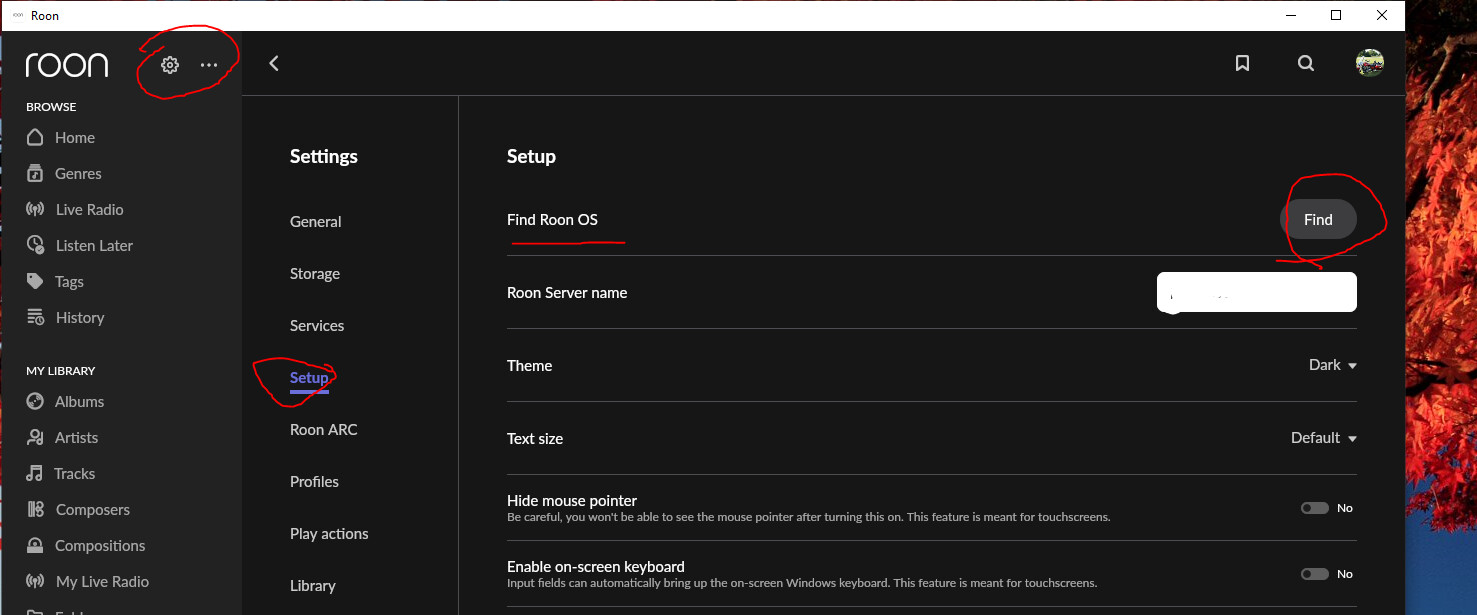Image resolution: width=1477 pixels, height=615 pixels.
Task: Click the 'Settings' panel heading
Action: pos(324,157)
